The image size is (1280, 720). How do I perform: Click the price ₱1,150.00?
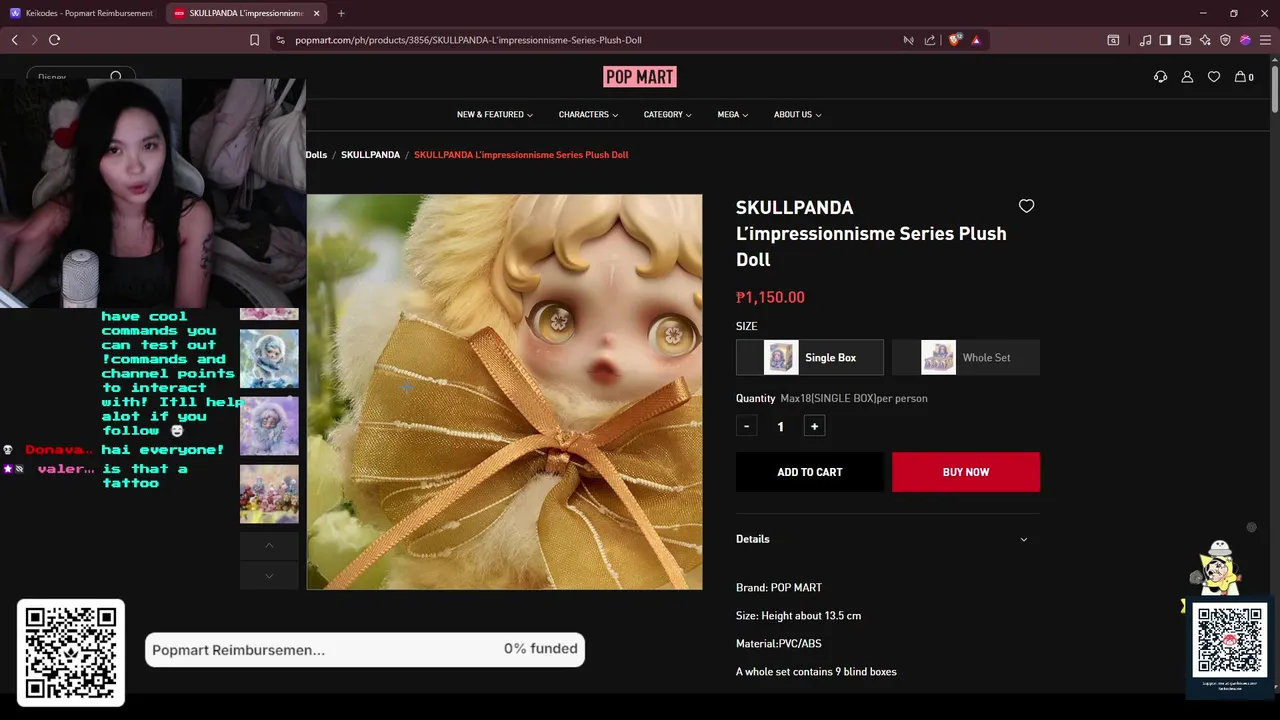pyautogui.click(x=770, y=297)
